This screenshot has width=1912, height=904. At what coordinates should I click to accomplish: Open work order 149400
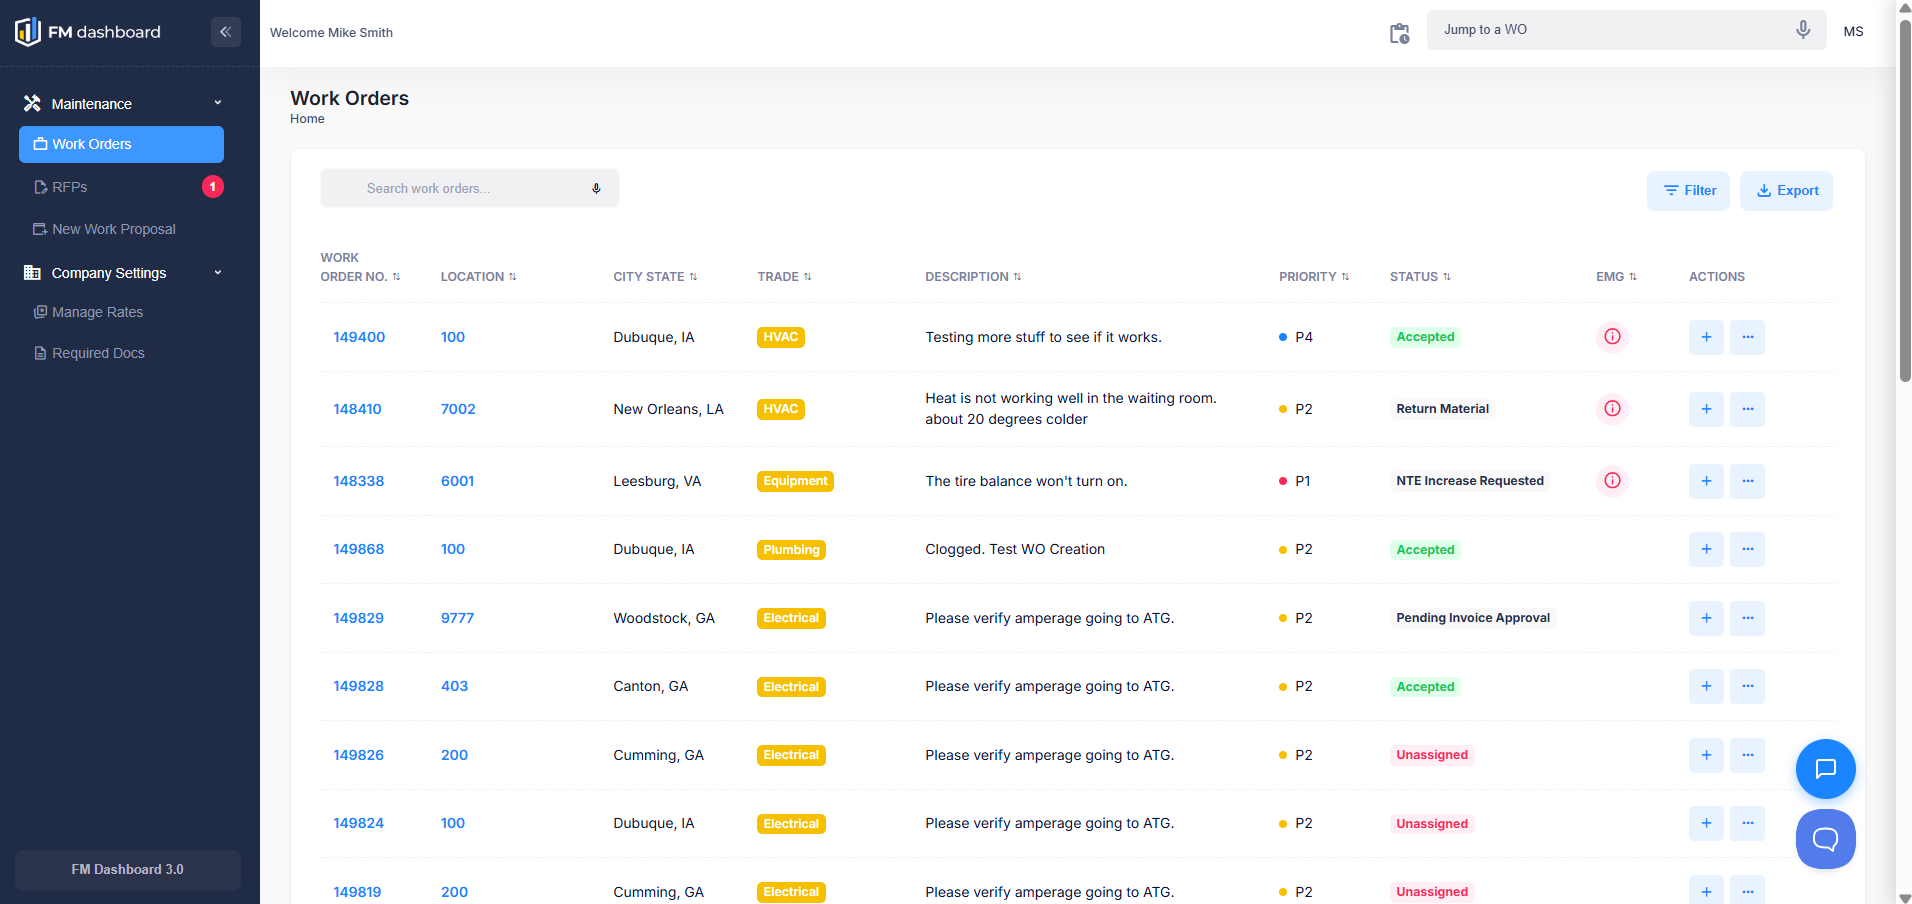point(359,337)
